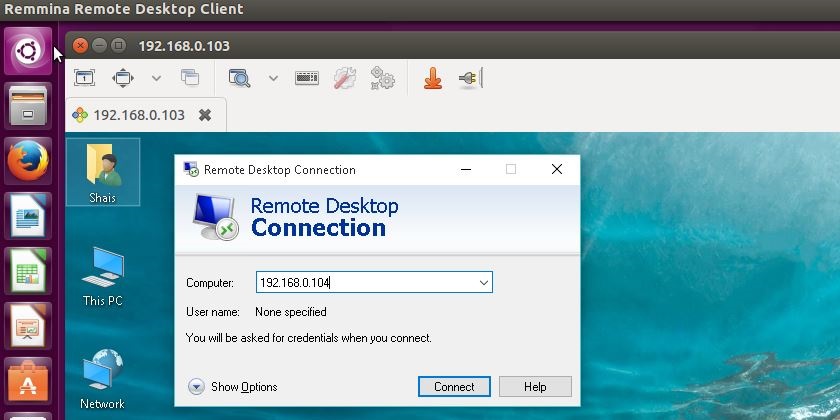Viewport: 840px width, 420px height.
Task: Click Remote Desktop Connection title bar icon
Action: [x=191, y=169]
